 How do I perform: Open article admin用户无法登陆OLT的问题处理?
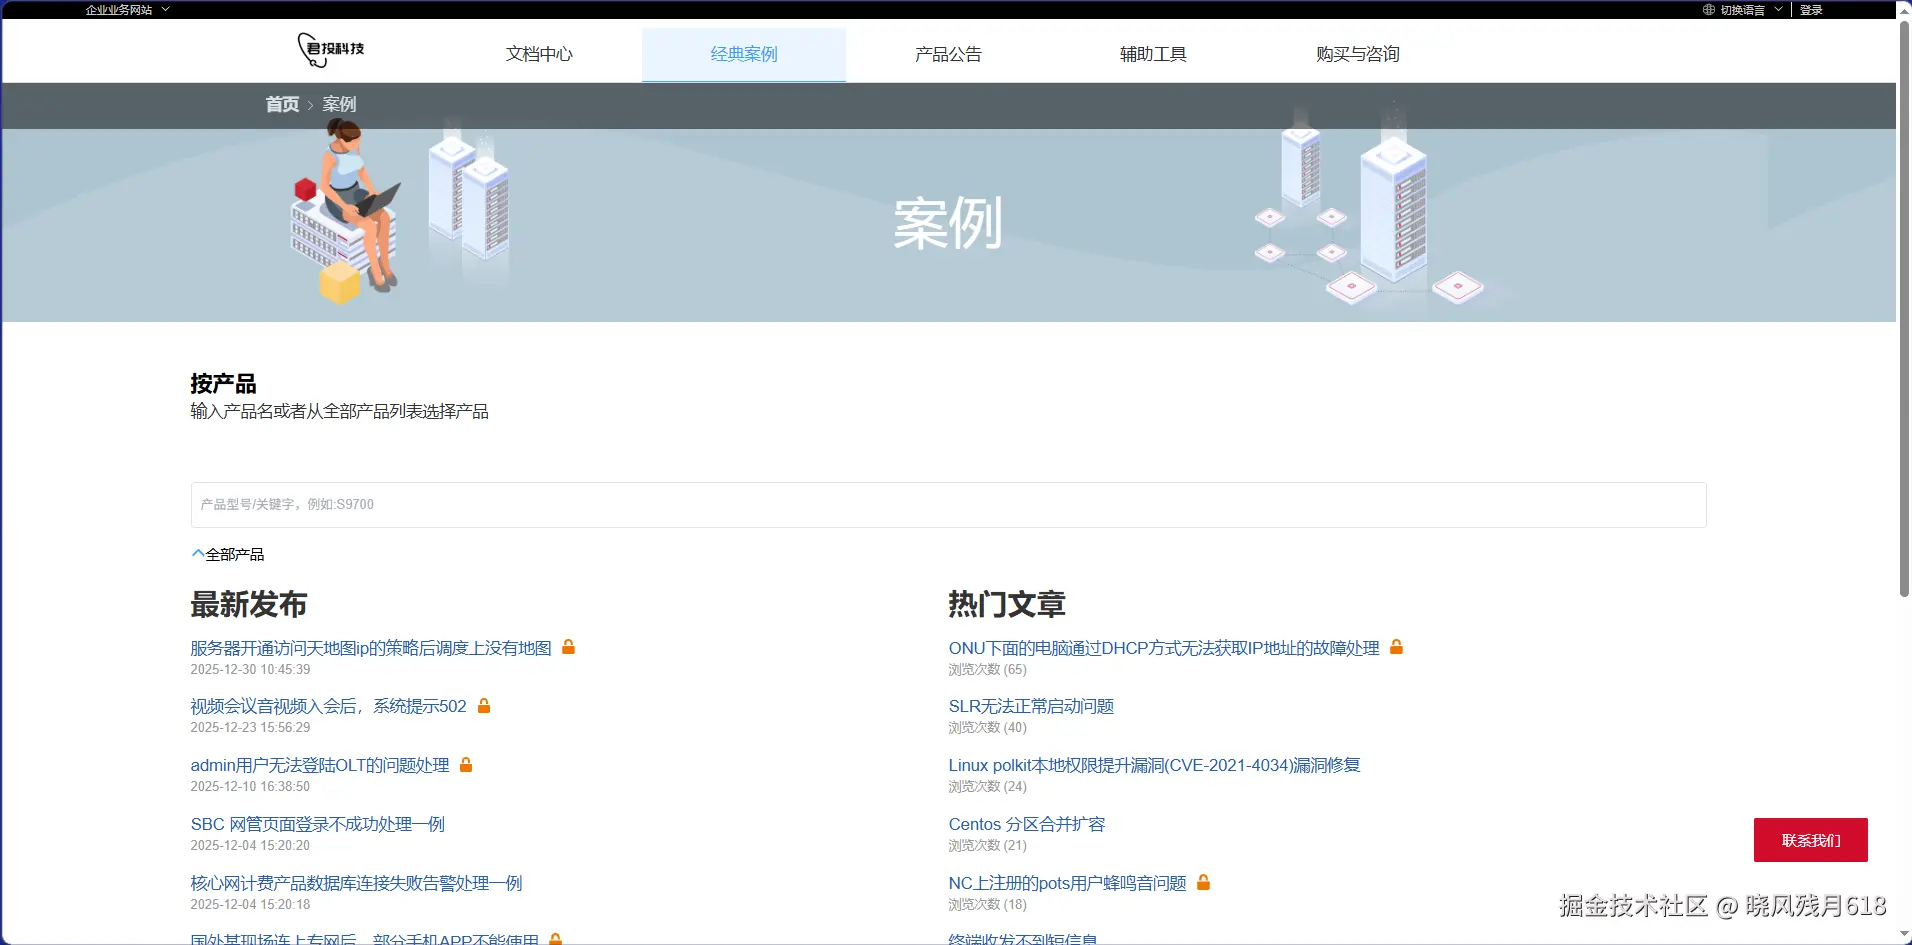tap(320, 765)
